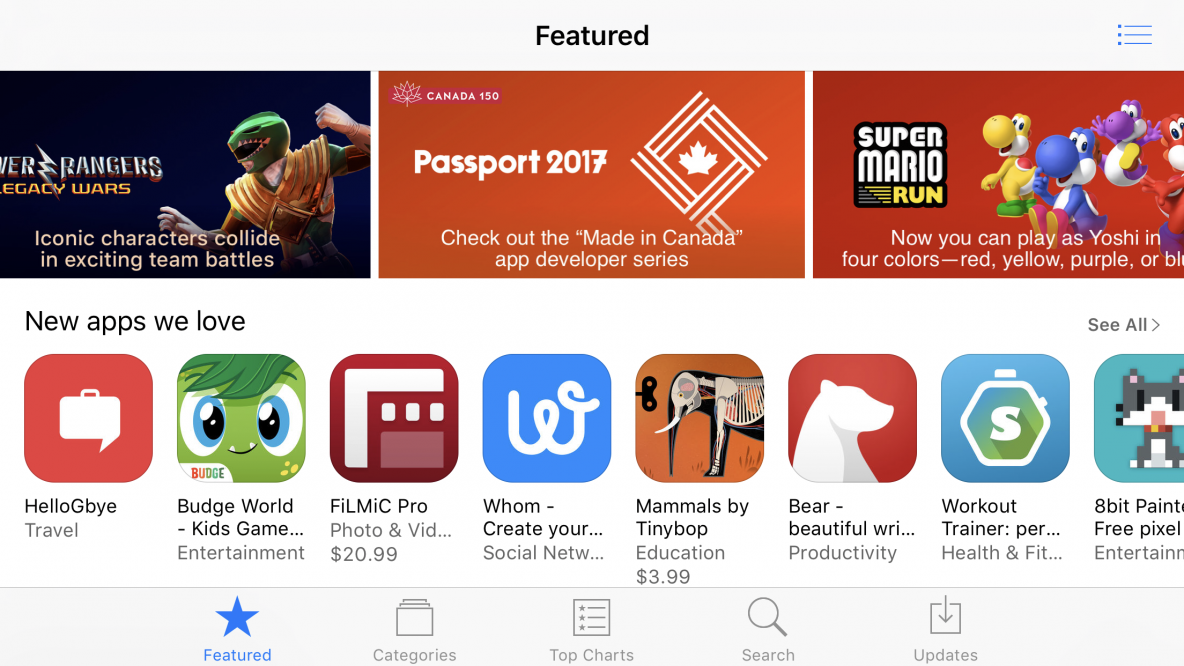Tap the Workout Trainer app icon
The width and height of the screenshot is (1184, 666).
[1005, 418]
